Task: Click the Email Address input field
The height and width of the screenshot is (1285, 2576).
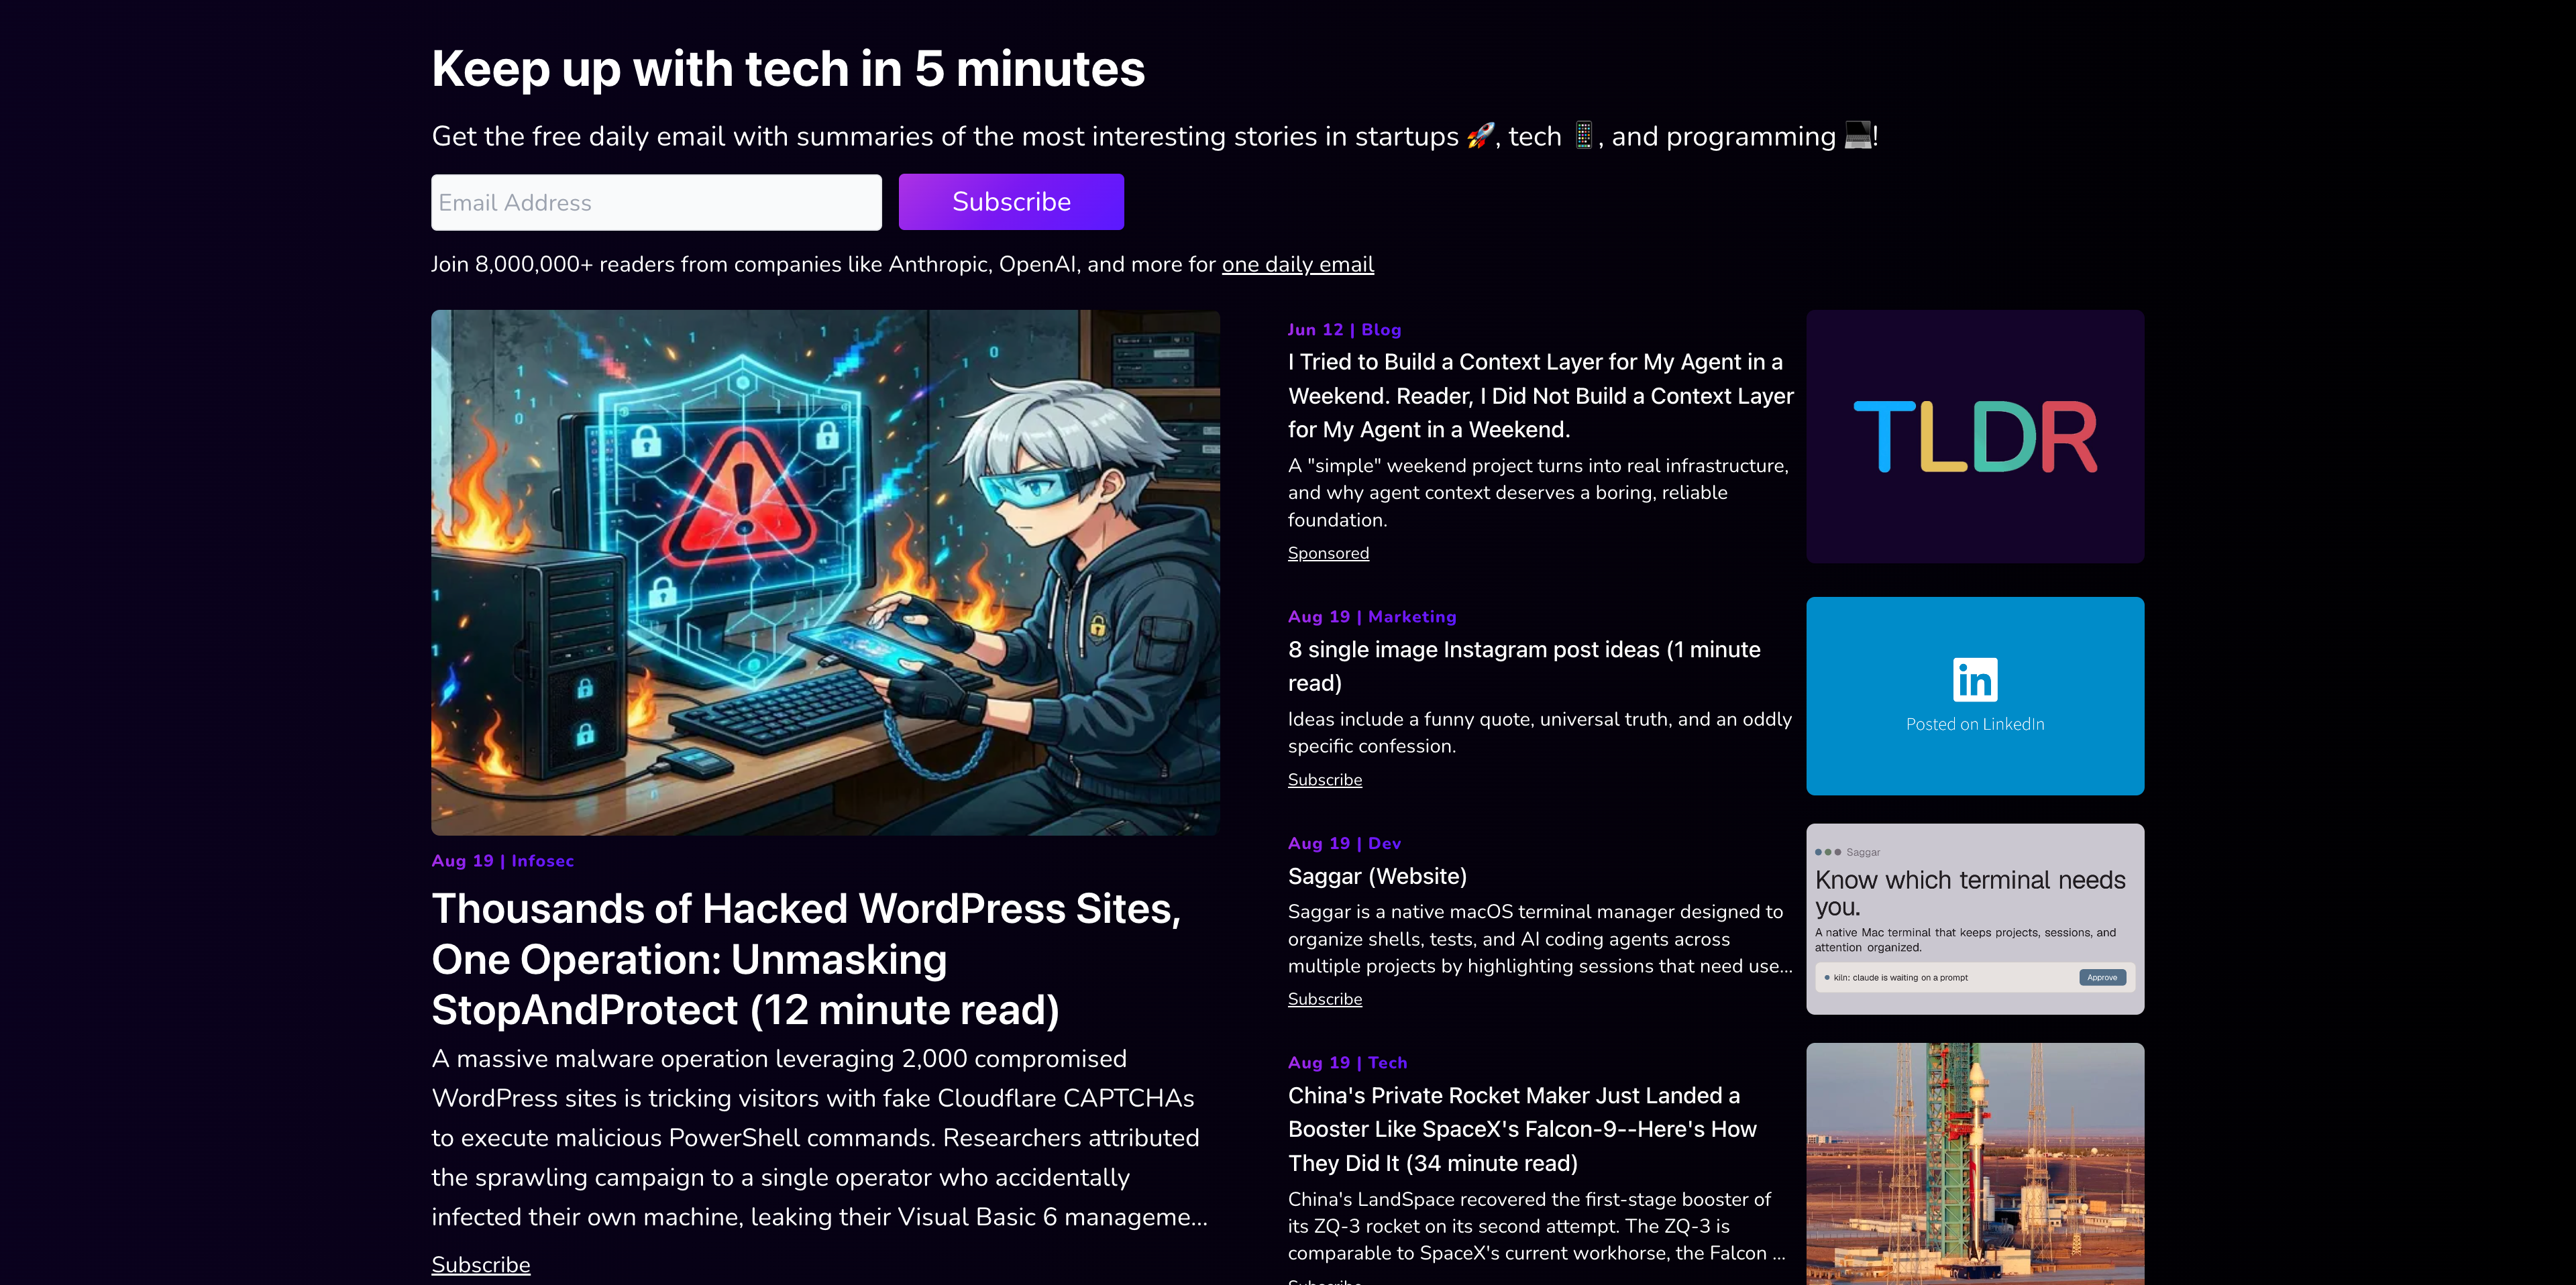Action: click(656, 202)
